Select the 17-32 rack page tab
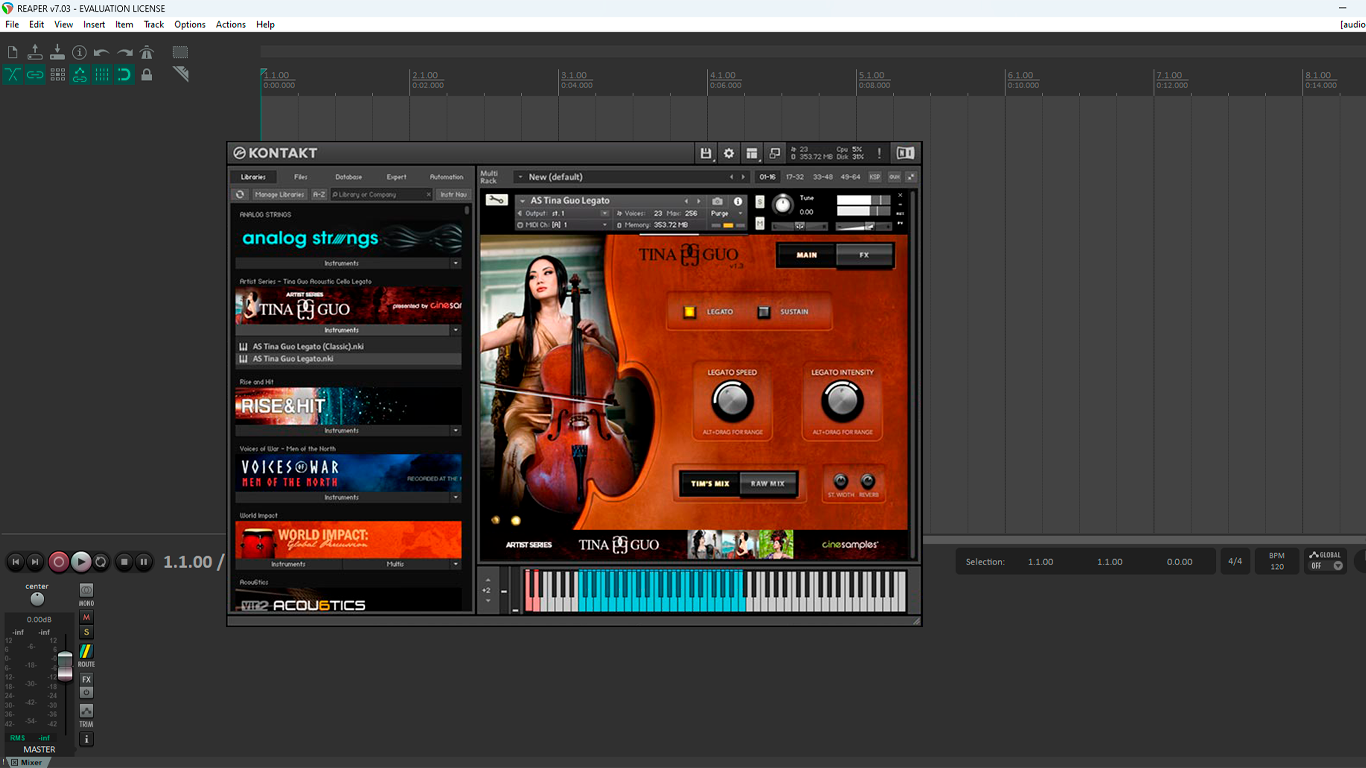The width and height of the screenshot is (1366, 768). click(794, 177)
